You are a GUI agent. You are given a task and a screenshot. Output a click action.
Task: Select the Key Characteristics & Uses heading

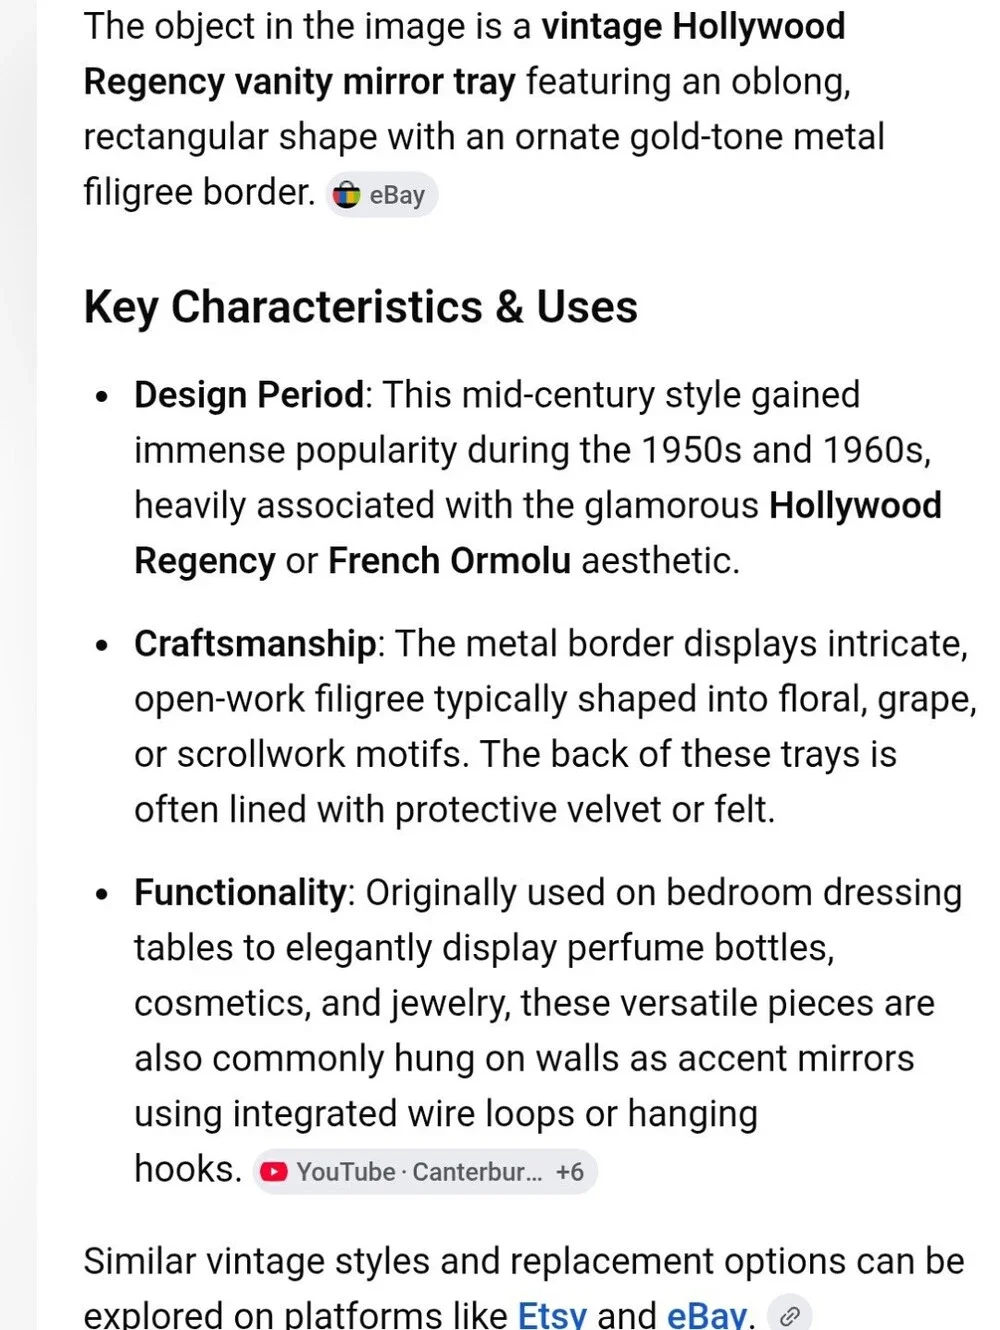tap(361, 307)
